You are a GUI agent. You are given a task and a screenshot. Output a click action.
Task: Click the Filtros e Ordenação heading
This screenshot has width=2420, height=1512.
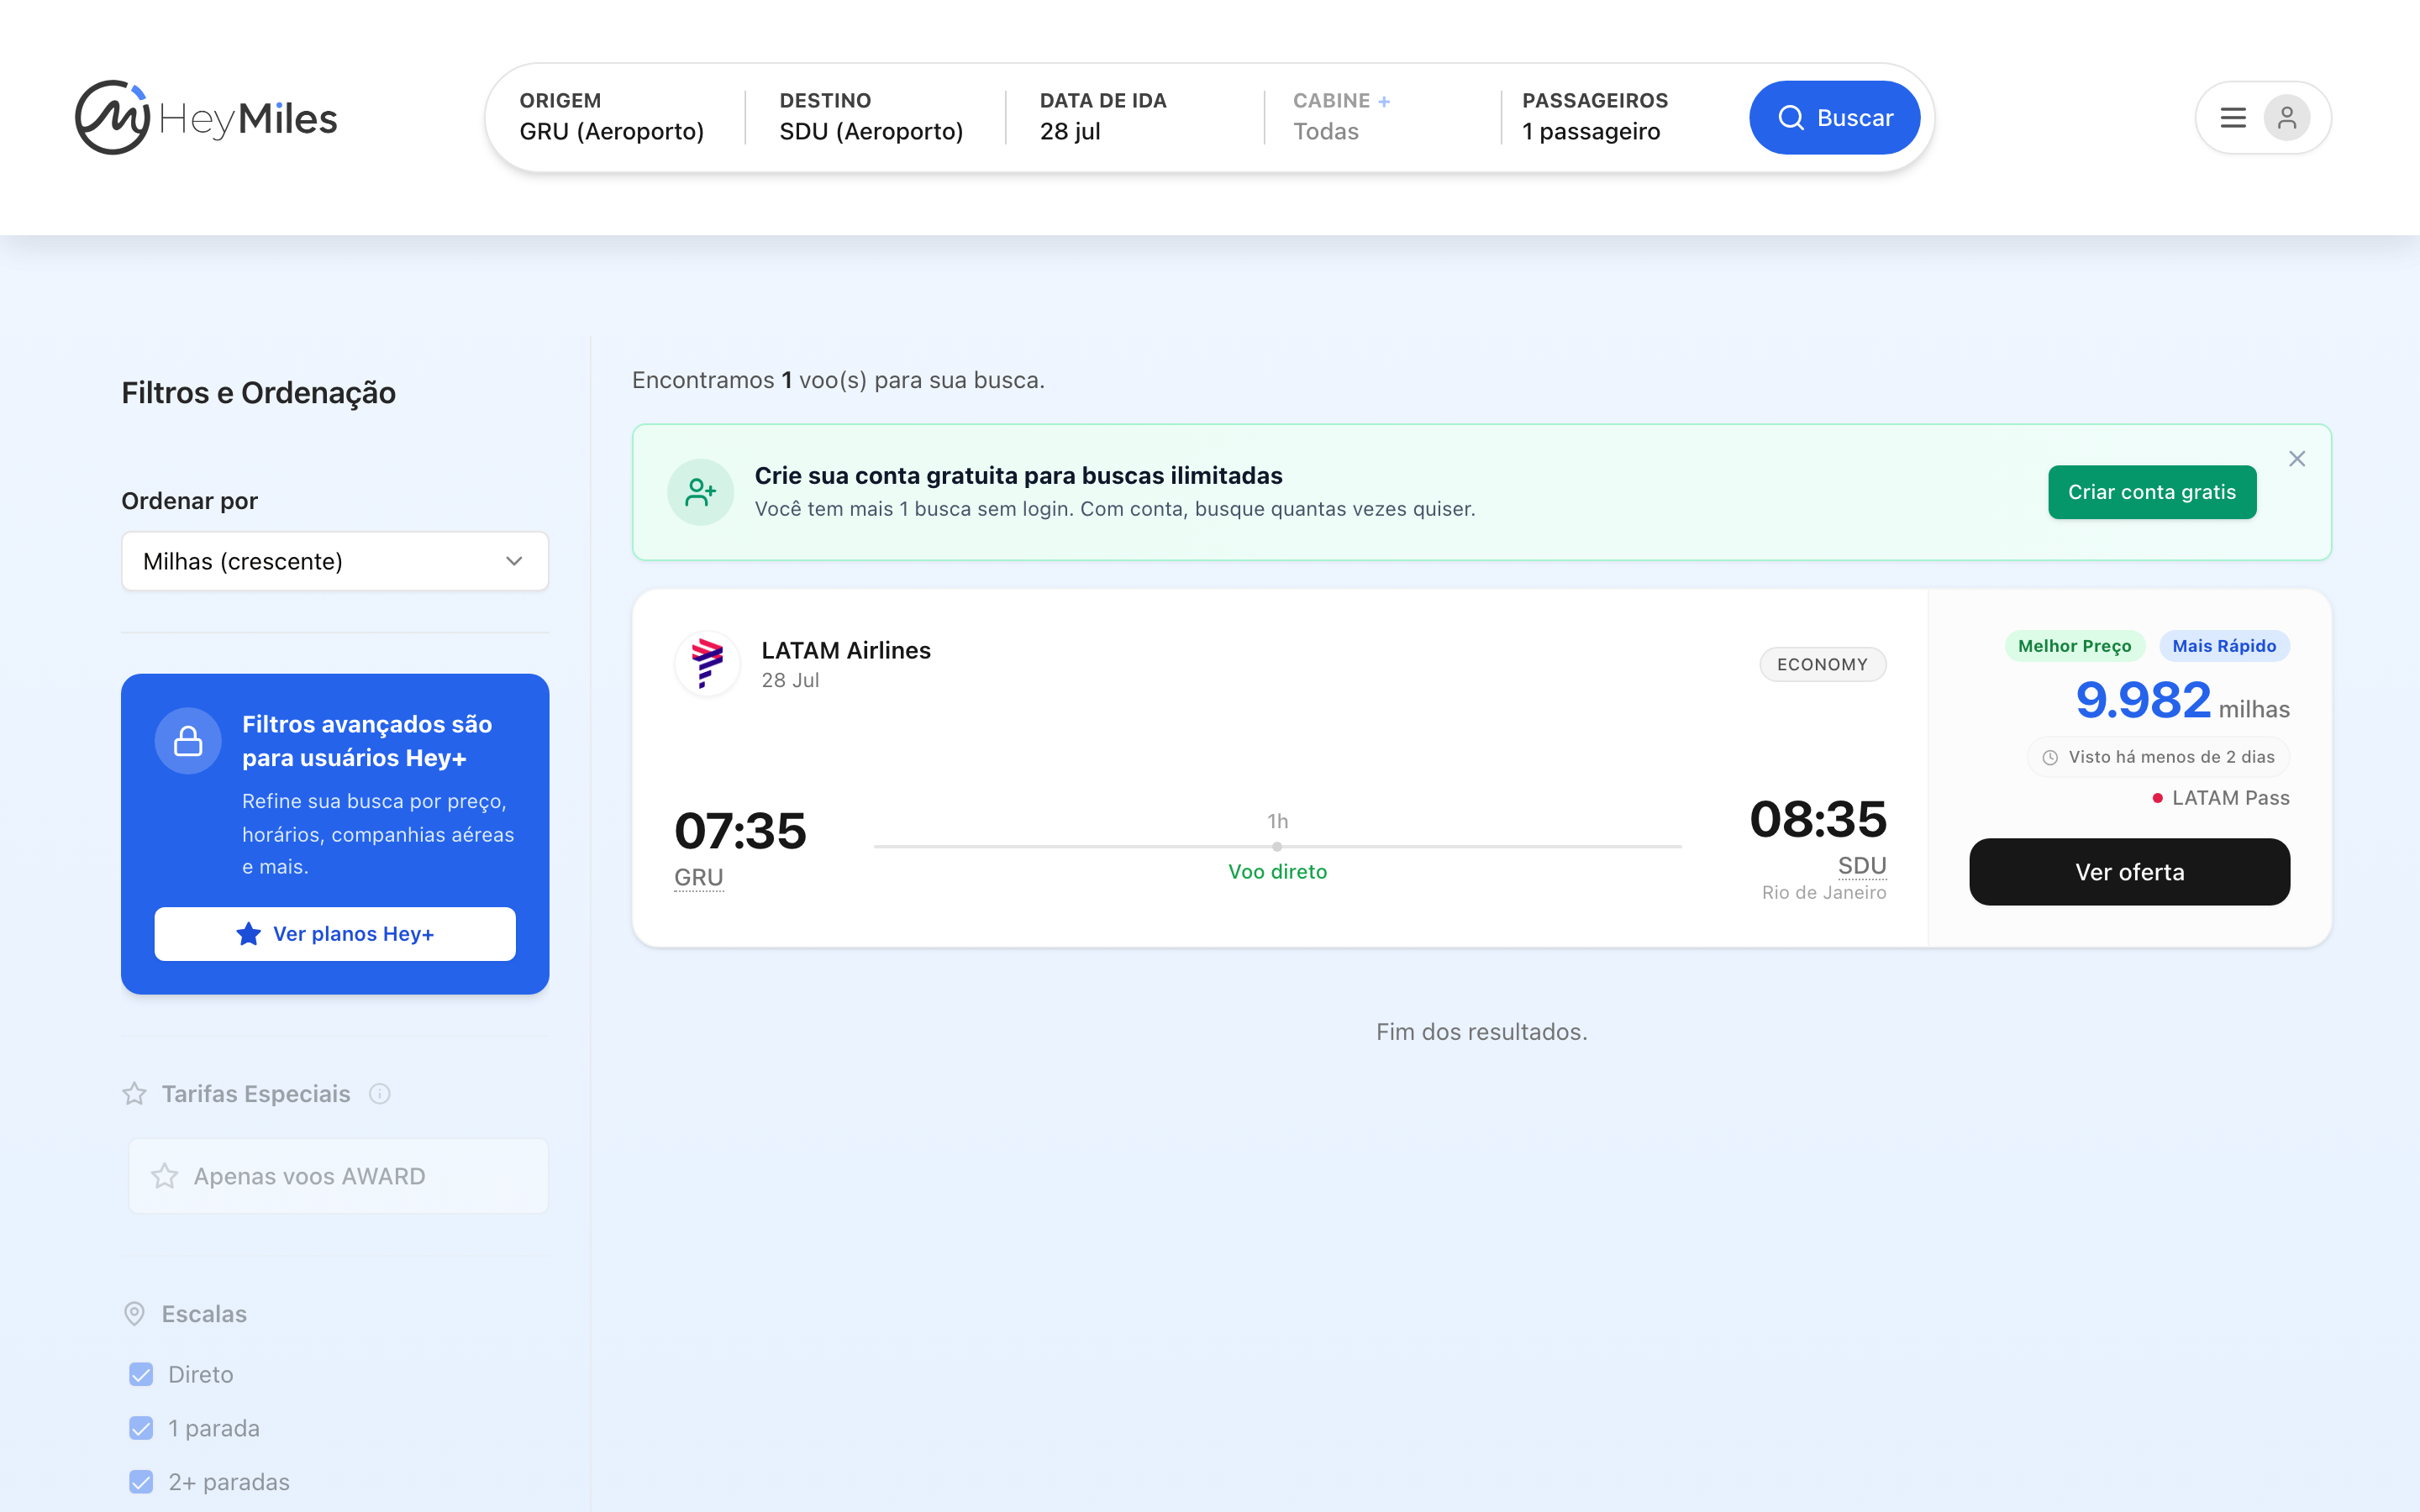tap(258, 393)
